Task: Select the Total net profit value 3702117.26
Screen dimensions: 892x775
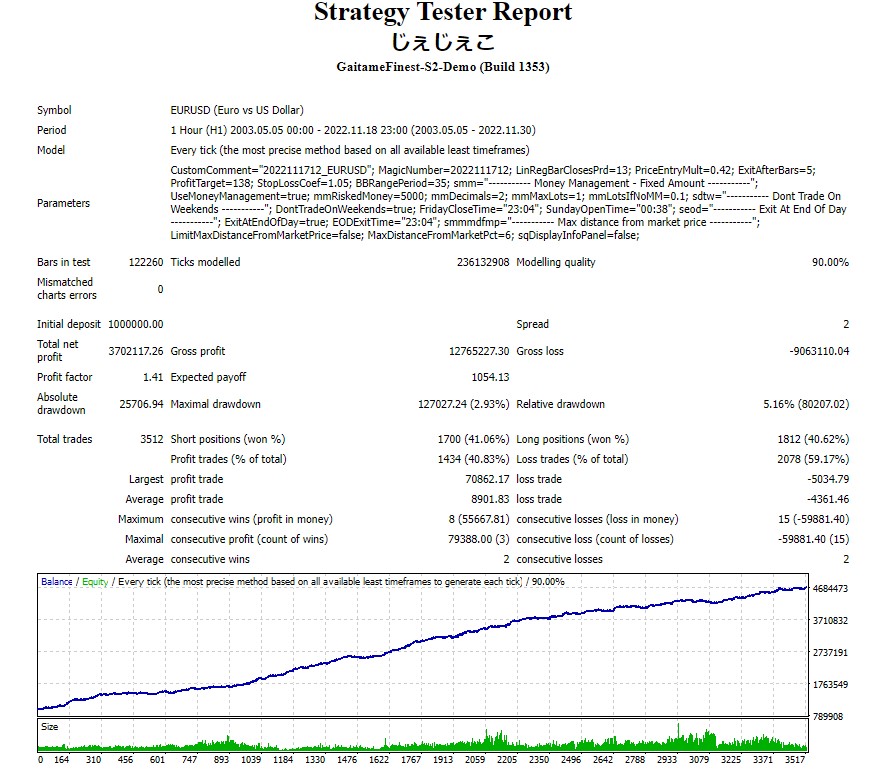Action: (135, 351)
